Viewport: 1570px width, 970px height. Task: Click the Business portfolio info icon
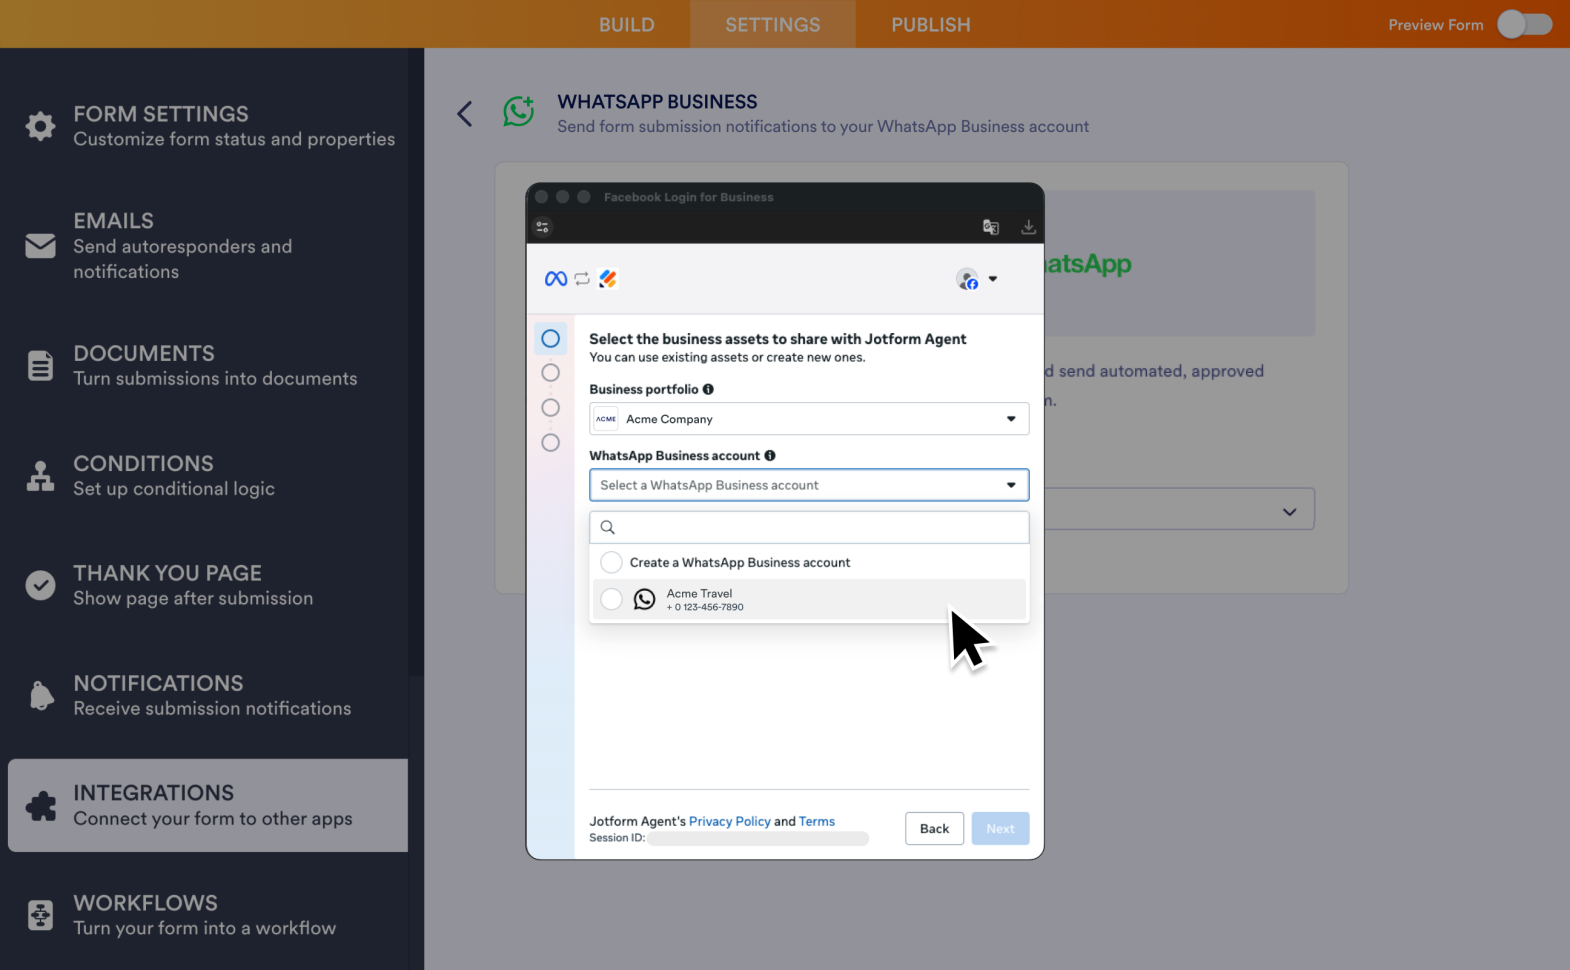tap(708, 389)
